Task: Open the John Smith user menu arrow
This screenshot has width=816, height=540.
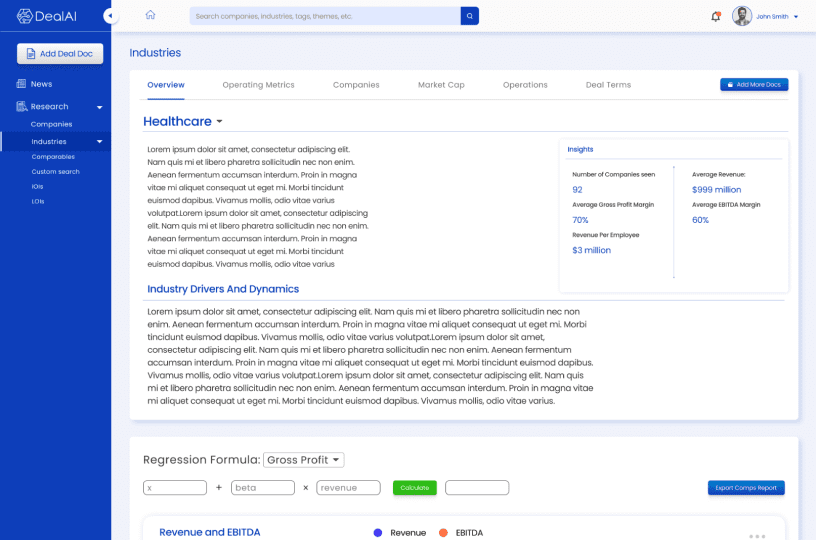Action: [796, 17]
